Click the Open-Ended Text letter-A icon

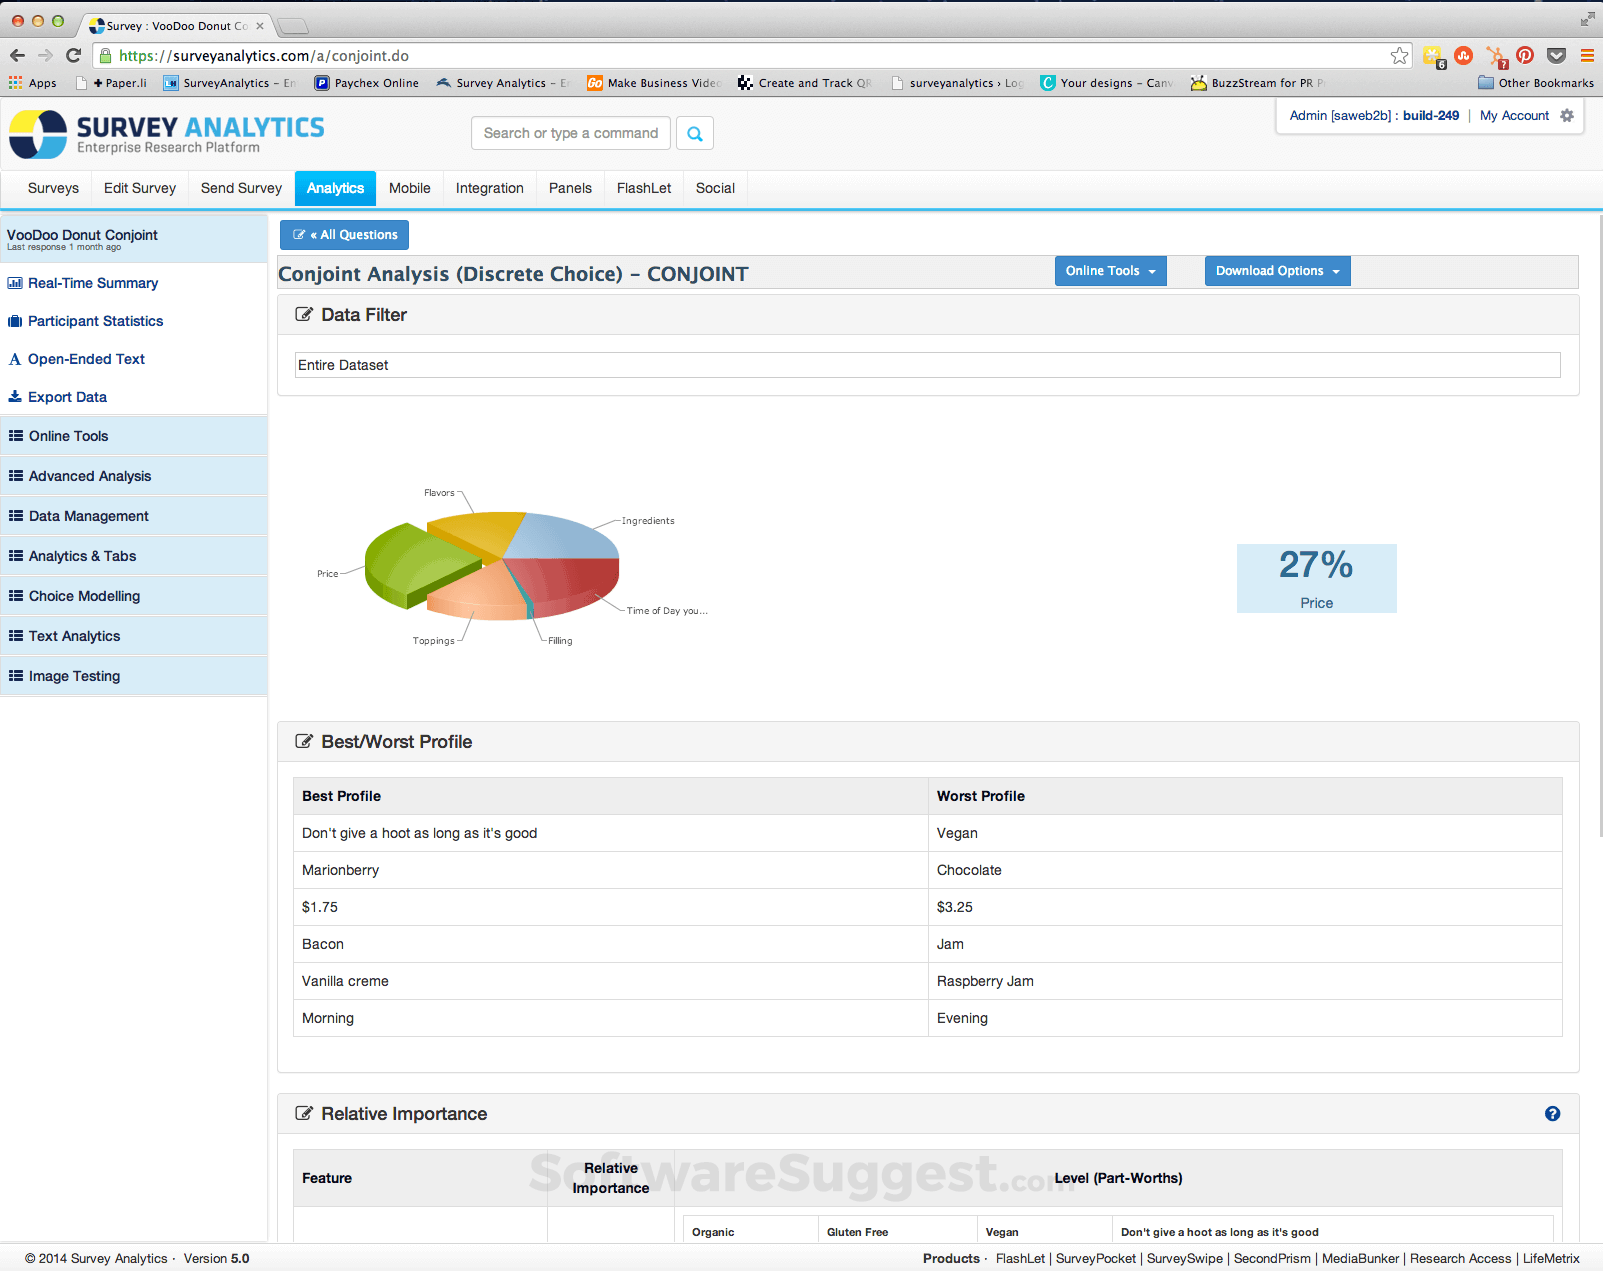15,359
